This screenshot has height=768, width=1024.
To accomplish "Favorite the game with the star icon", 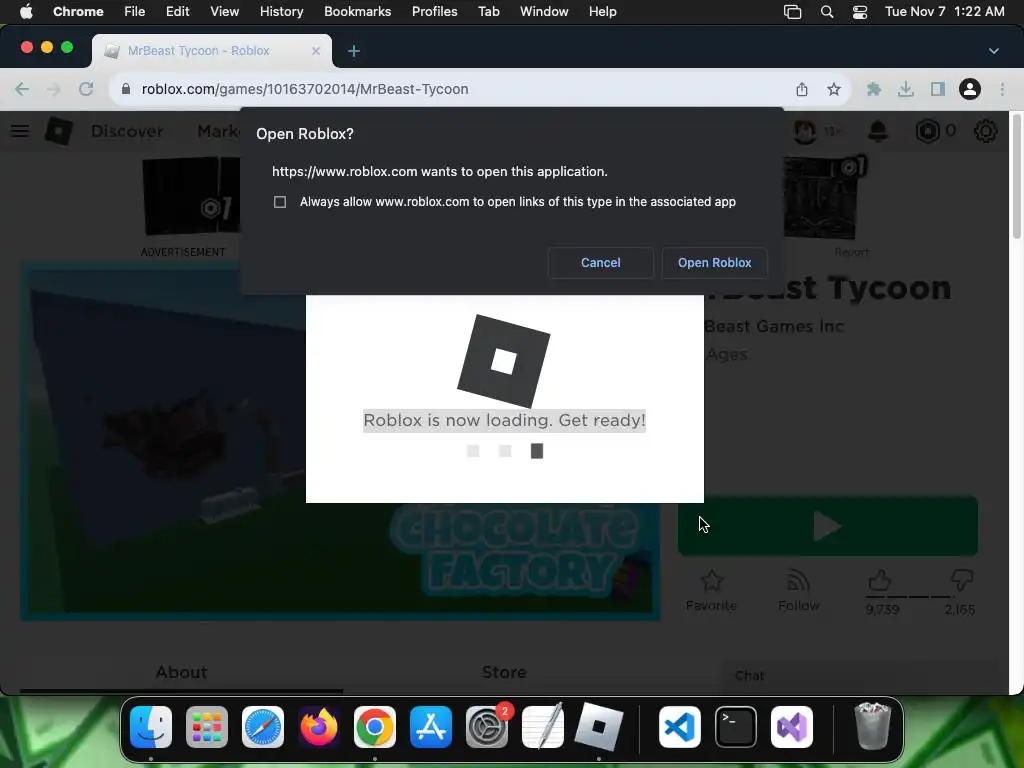I will tap(711, 581).
